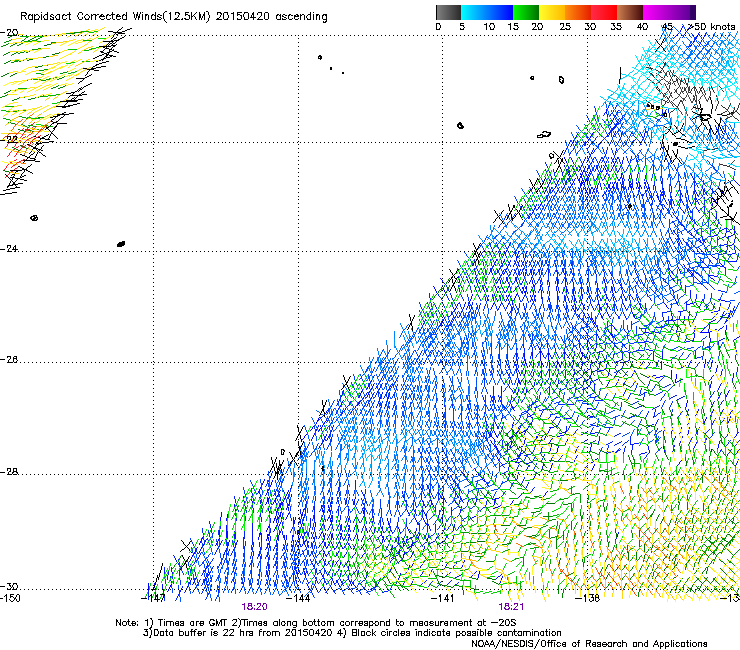740x650 pixels.
Task: Click the 'Data buffer is 22 hrs' note
Action: point(352,633)
